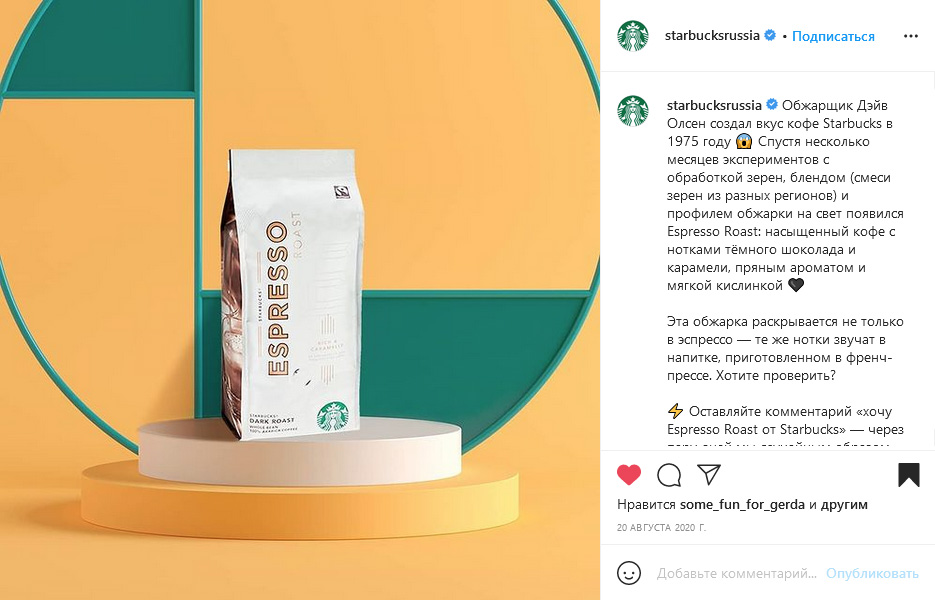Share post using paper plane icon
The height and width of the screenshot is (600, 935).
[x=709, y=474]
